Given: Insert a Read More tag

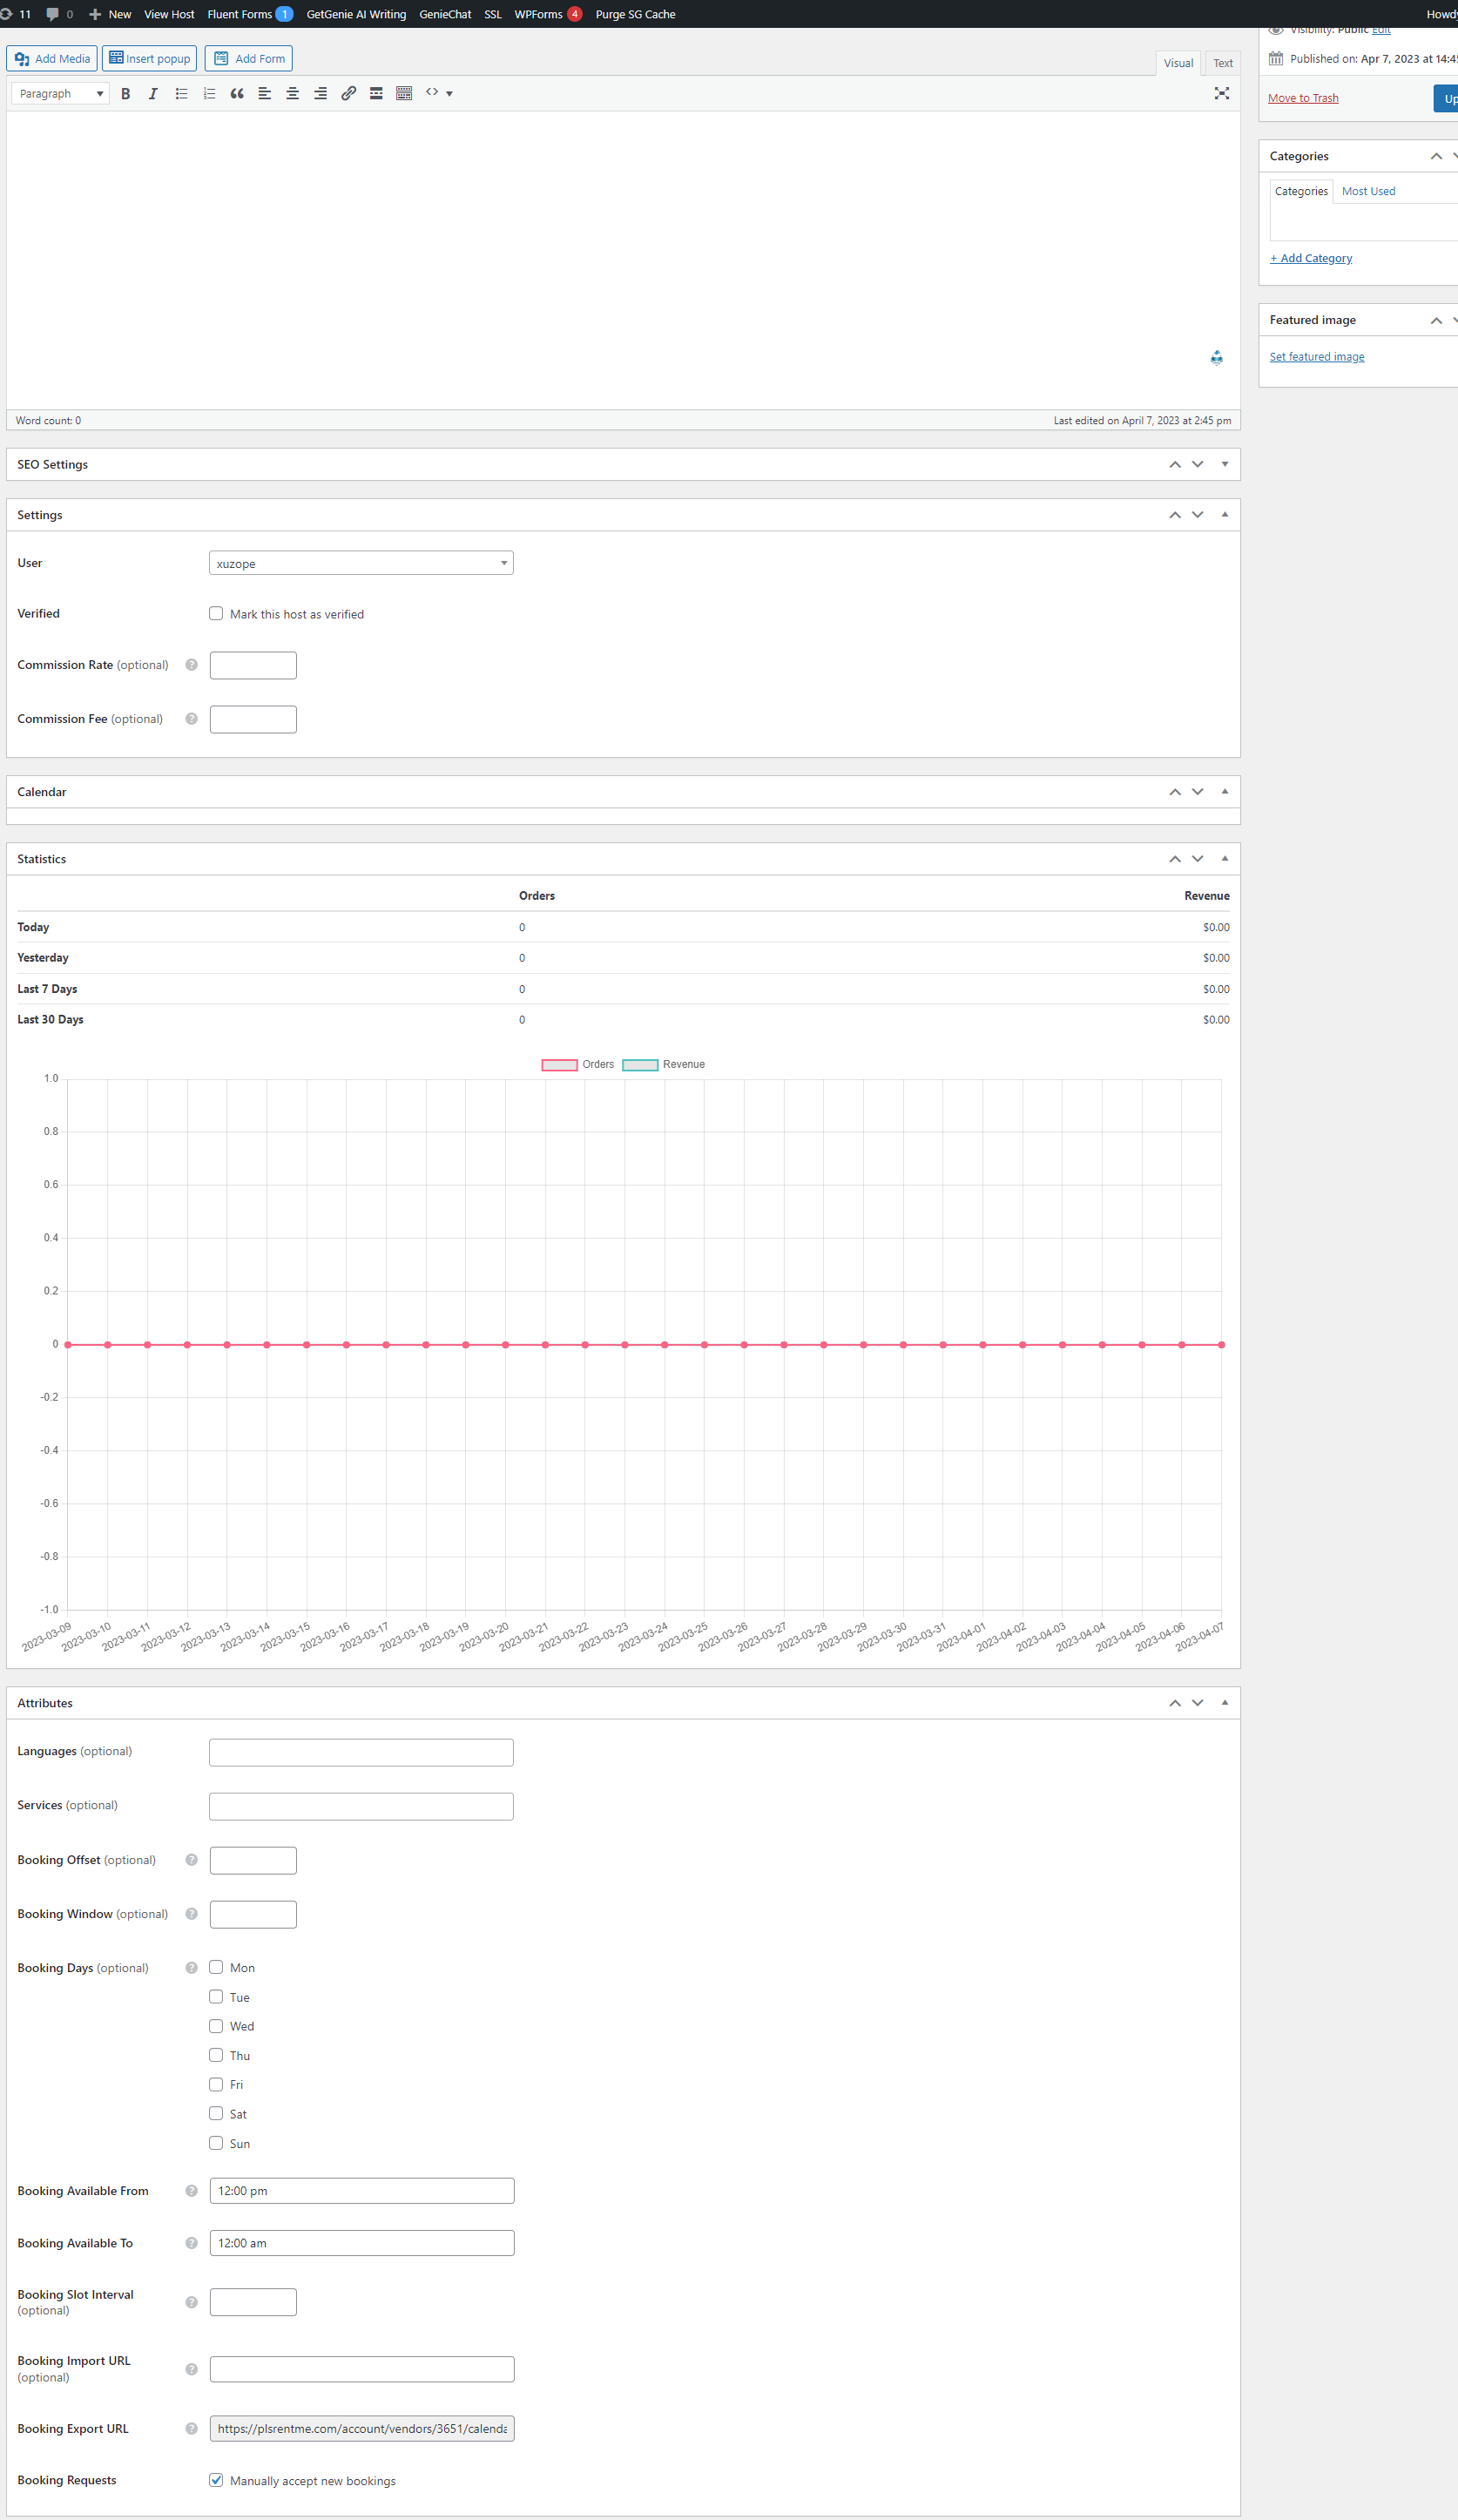Looking at the screenshot, I should point(376,93).
